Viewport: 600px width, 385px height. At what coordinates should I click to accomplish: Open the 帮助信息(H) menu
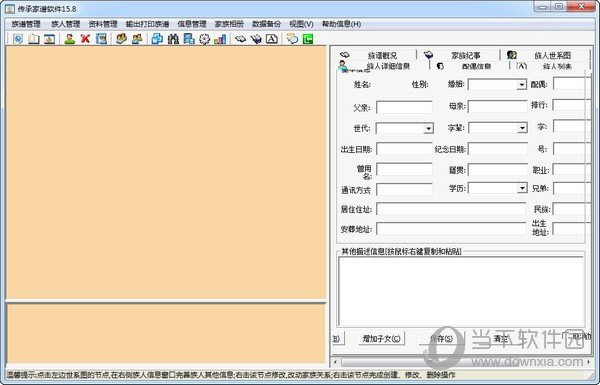(x=341, y=24)
